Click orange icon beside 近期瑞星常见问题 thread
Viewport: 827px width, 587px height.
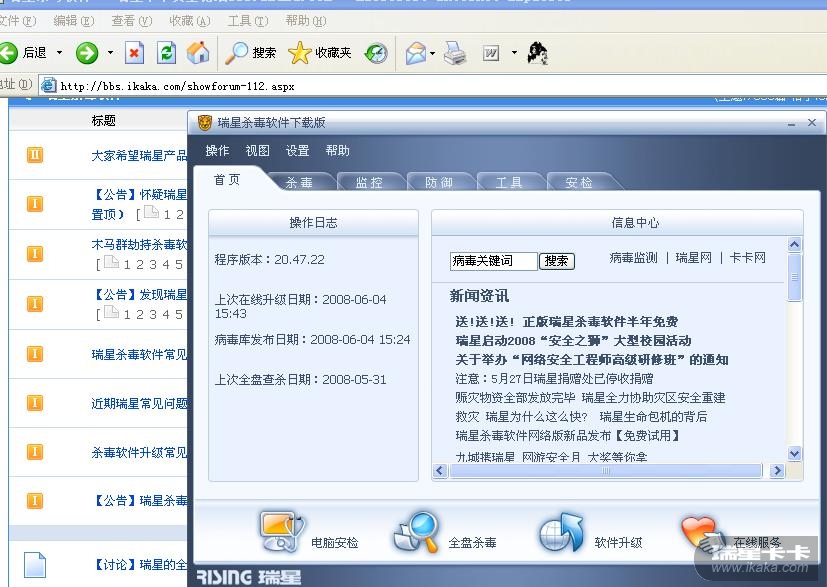35,403
